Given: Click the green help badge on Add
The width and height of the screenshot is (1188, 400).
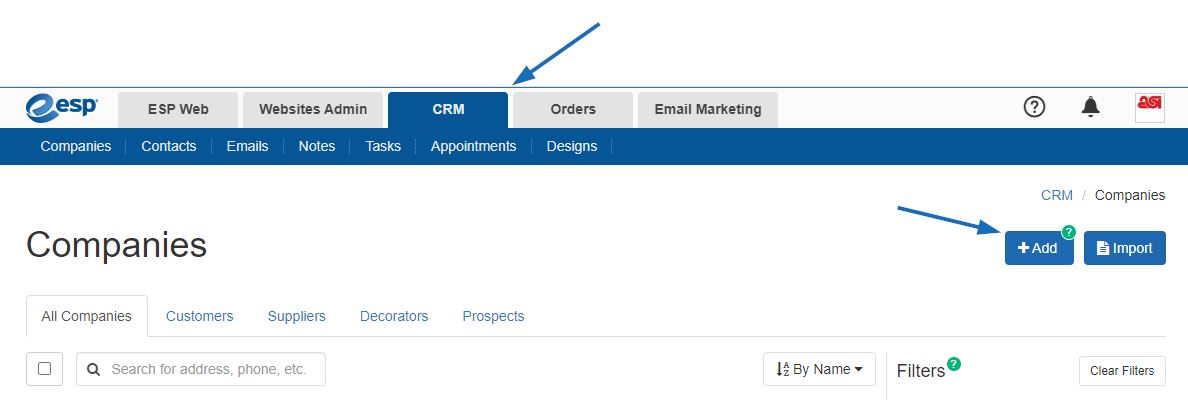Looking at the screenshot, I should pyautogui.click(x=1068, y=232).
